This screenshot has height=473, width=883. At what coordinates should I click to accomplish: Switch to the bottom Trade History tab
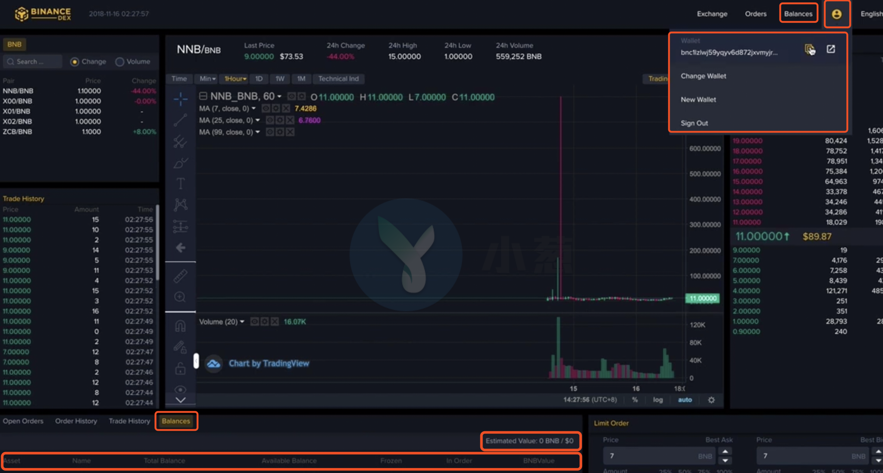click(130, 421)
